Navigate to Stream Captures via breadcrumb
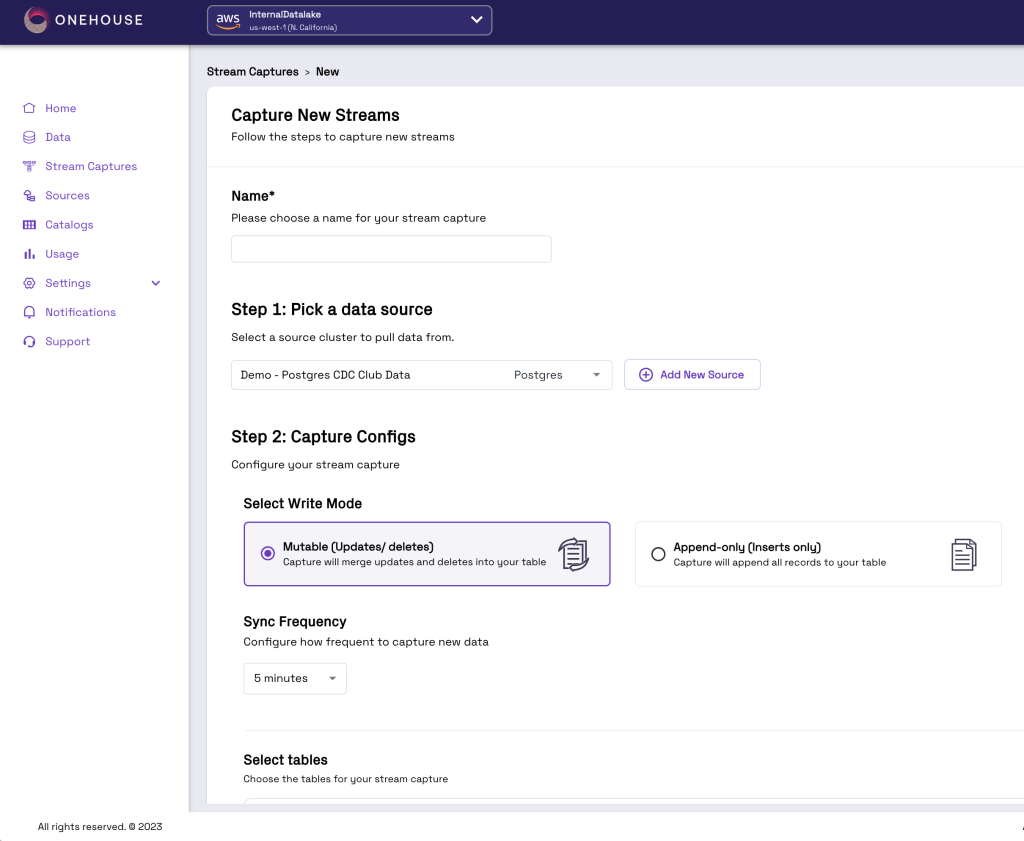1024x841 pixels. (253, 71)
